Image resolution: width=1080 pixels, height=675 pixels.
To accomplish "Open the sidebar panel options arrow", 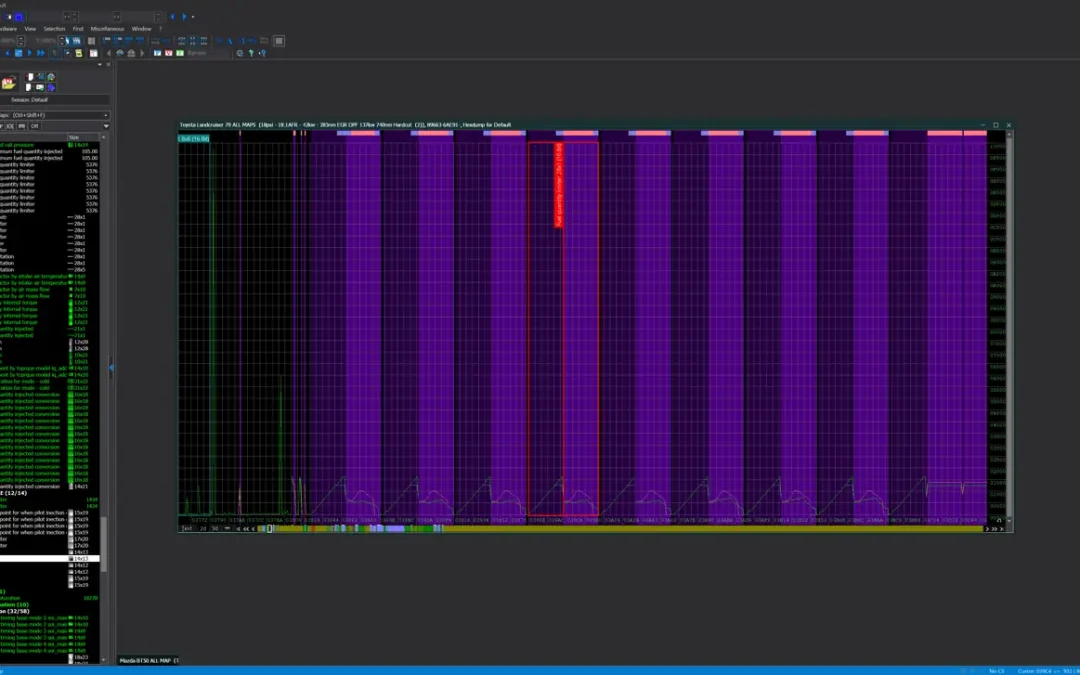I will point(100,65).
